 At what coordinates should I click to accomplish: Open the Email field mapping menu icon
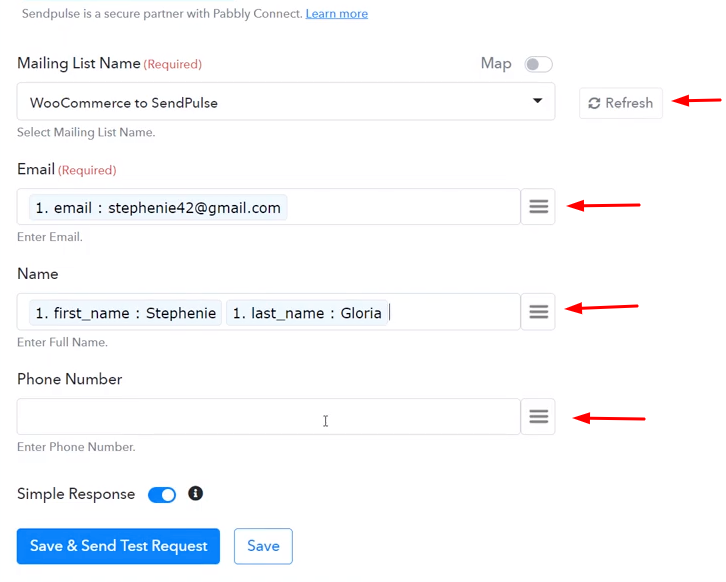pos(538,207)
